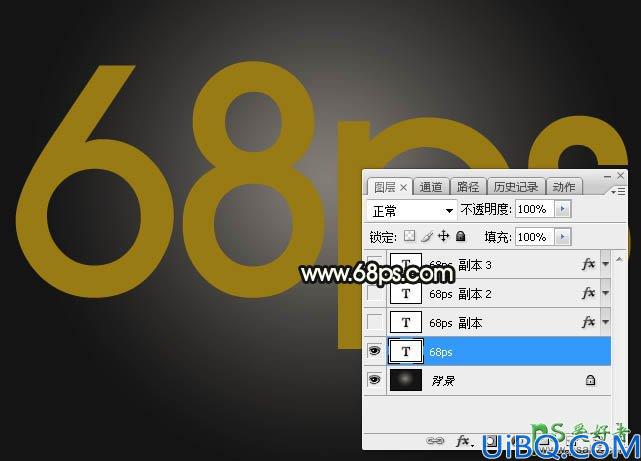The image size is (641, 461).
Task: Expand effects arrow on 68ps 副本 2 layer
Action: click(x=605, y=293)
